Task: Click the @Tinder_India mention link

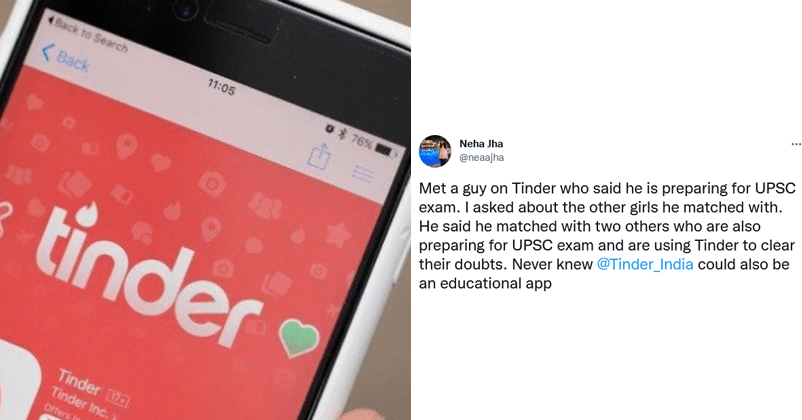Action: (645, 264)
